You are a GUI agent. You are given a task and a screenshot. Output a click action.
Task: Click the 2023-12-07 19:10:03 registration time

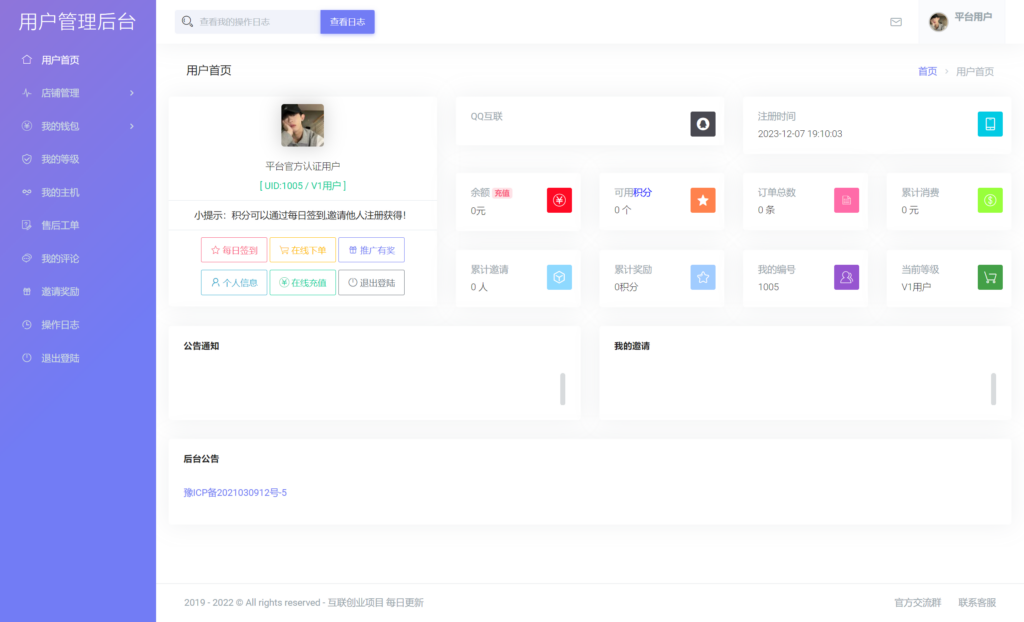coord(800,133)
